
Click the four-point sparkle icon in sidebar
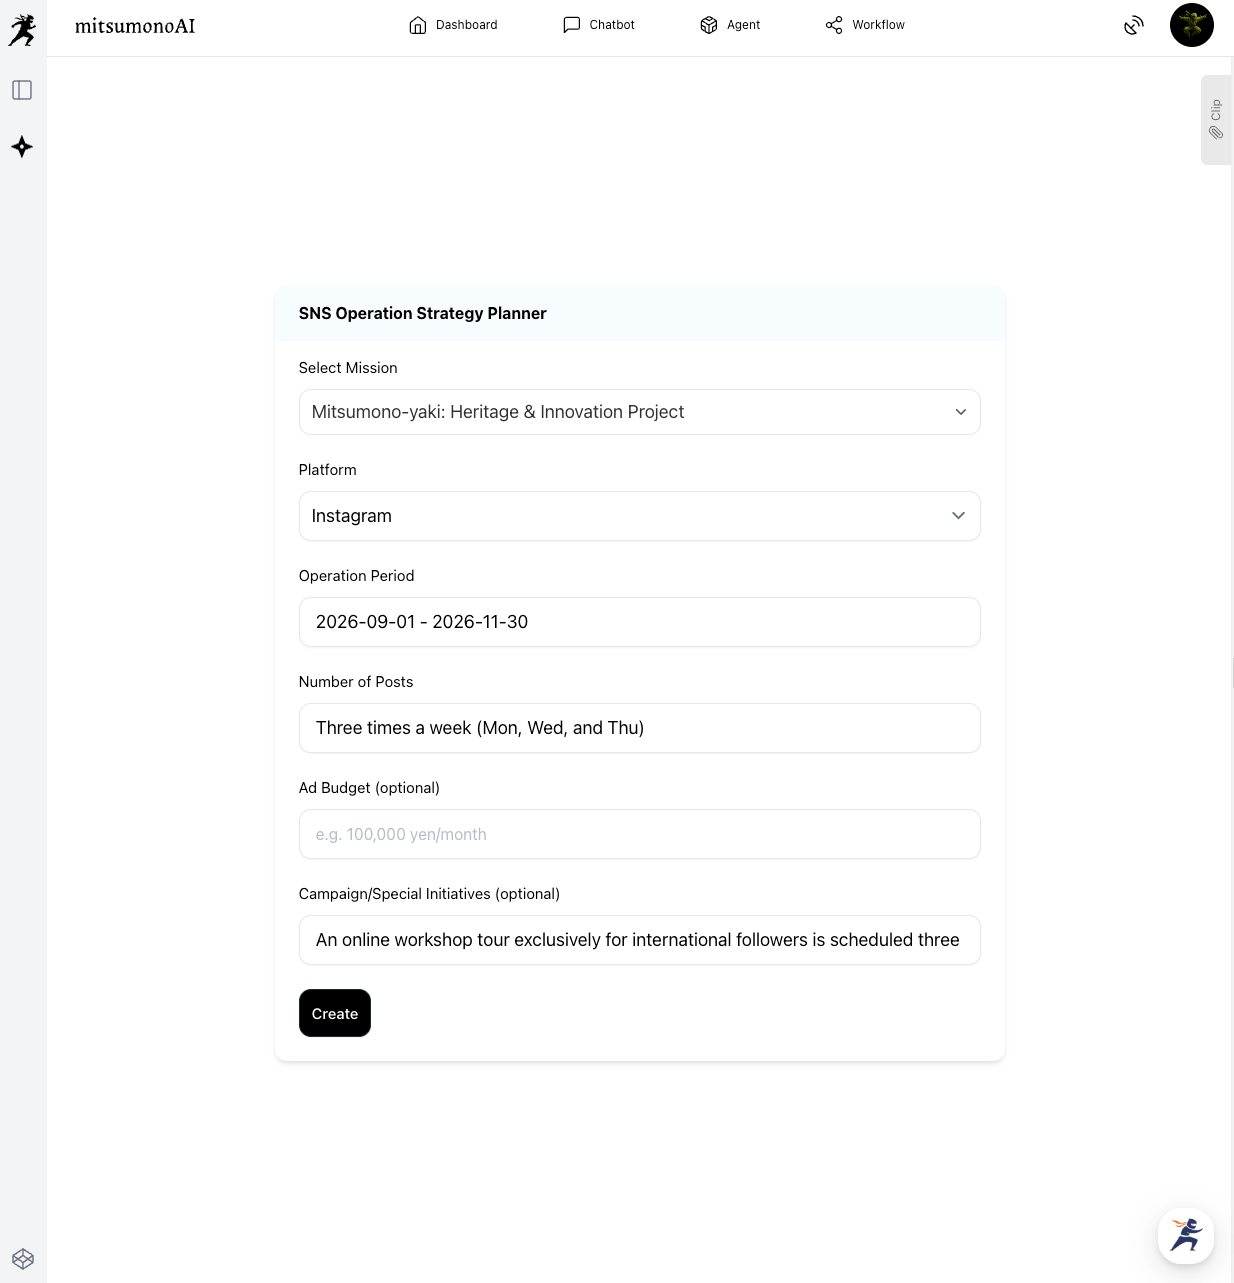[x=22, y=147]
